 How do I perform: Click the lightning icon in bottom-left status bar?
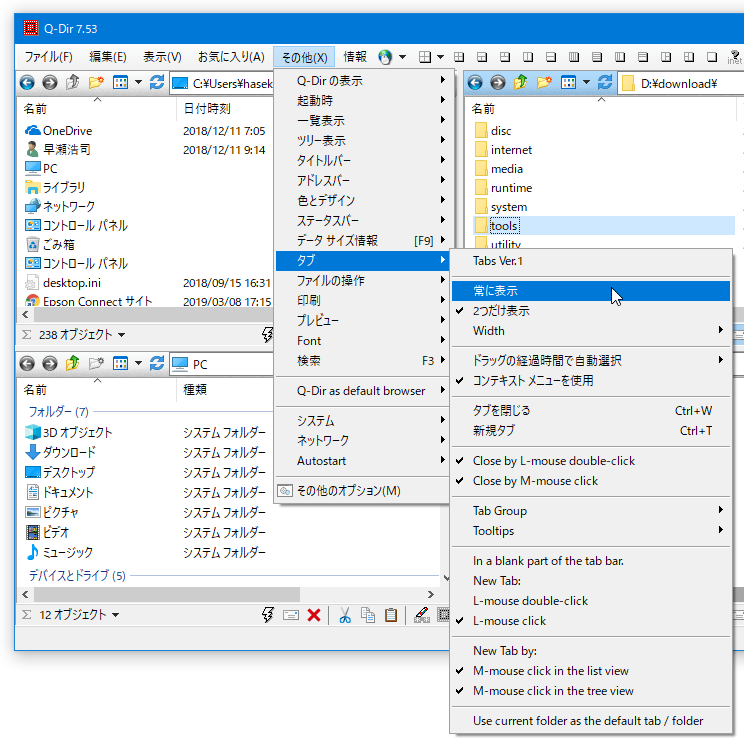[268, 615]
